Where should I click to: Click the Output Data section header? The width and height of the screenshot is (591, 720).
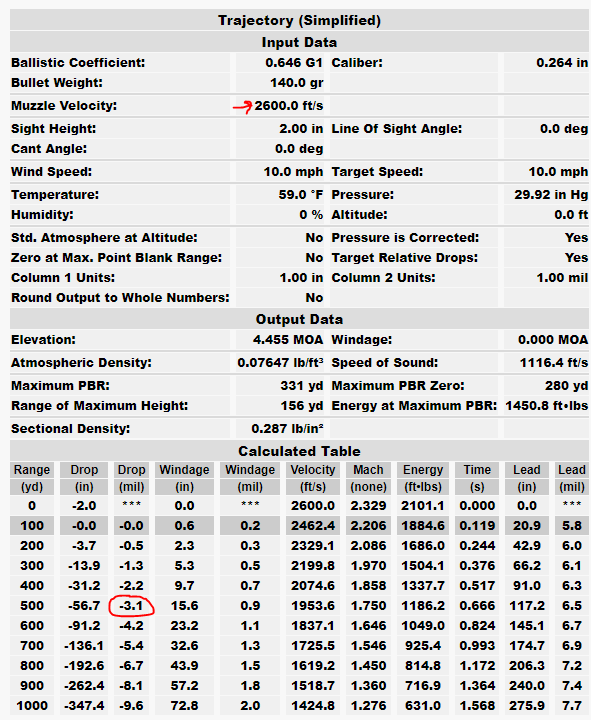(299, 319)
